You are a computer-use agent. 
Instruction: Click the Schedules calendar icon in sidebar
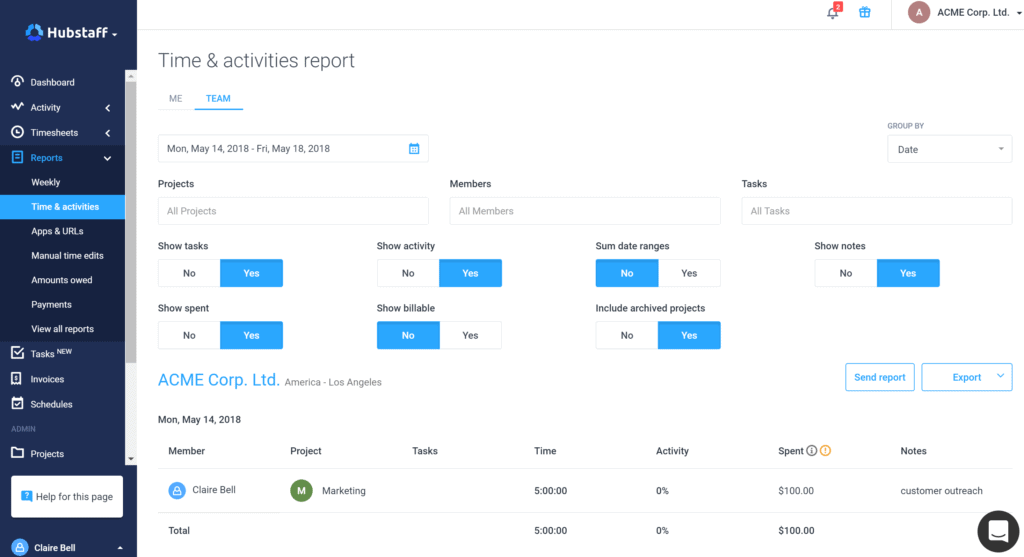coord(18,404)
